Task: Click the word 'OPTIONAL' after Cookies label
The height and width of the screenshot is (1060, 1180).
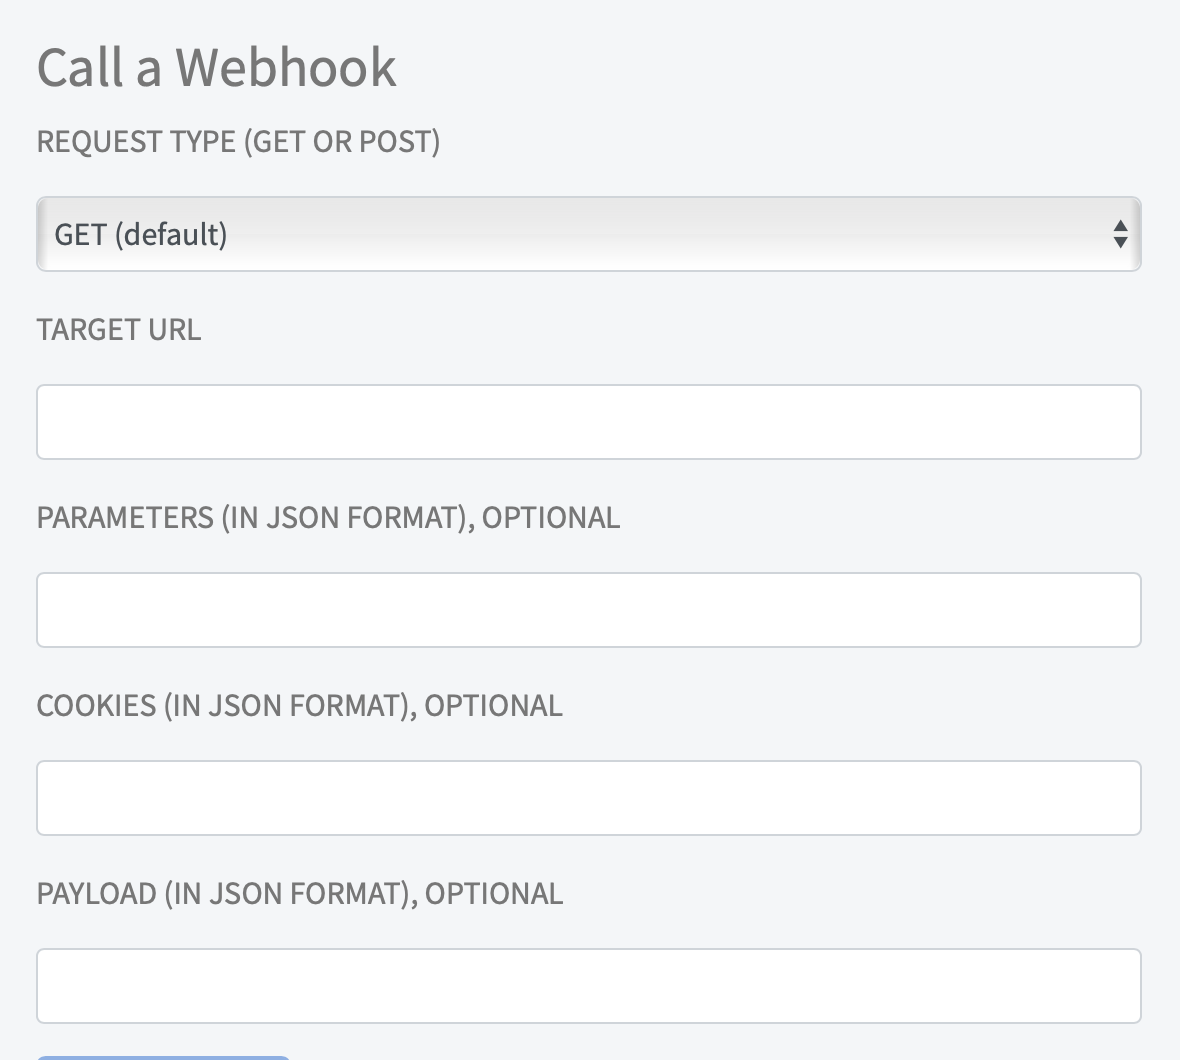Action: pos(494,705)
